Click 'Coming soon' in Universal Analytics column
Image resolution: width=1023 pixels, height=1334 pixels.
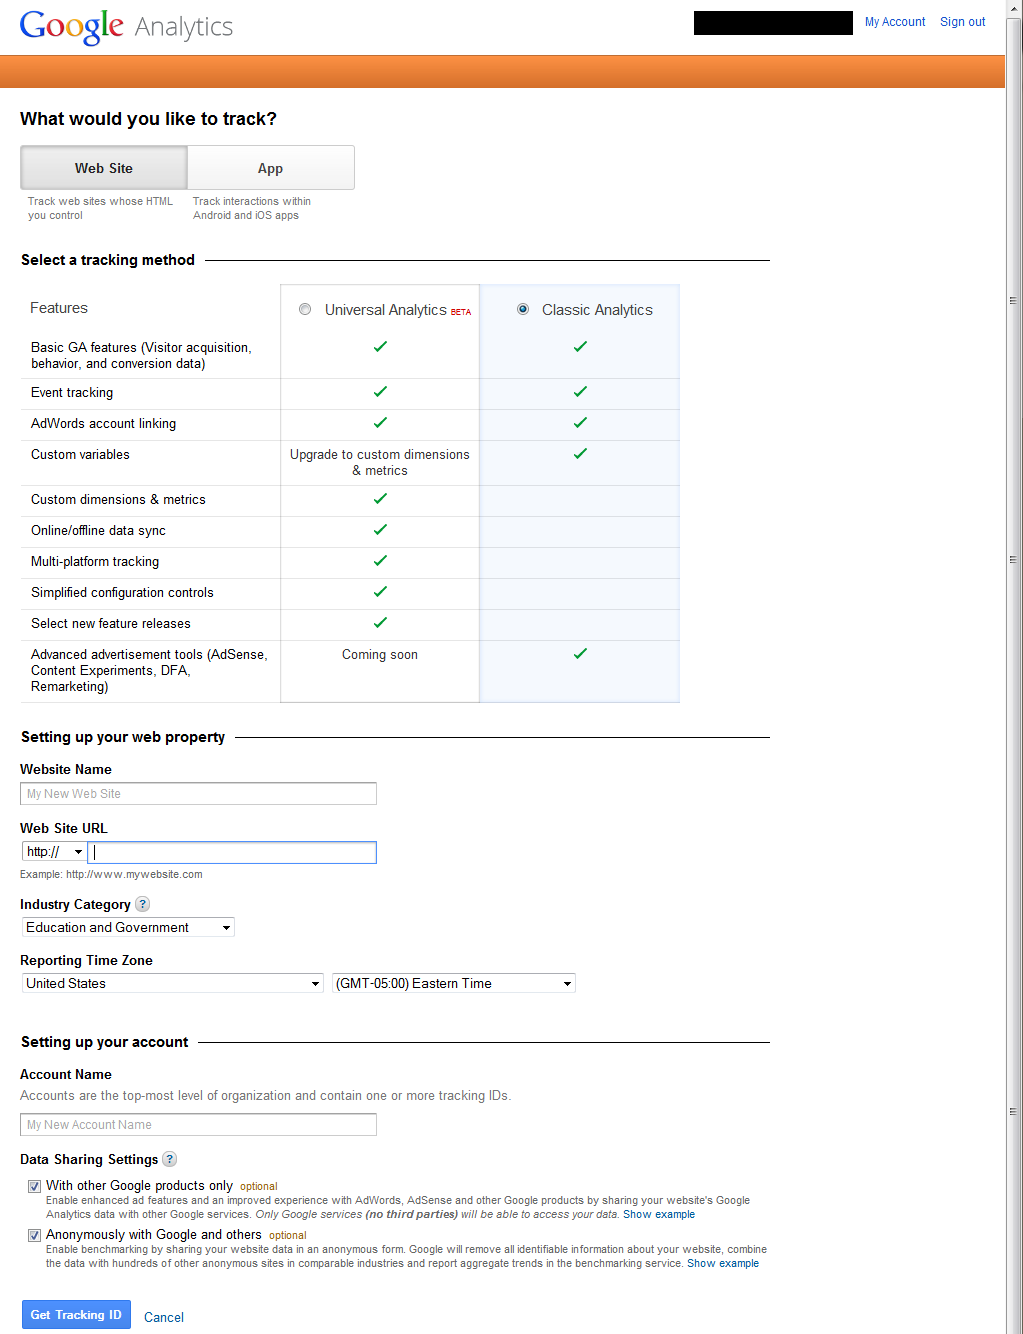(380, 655)
